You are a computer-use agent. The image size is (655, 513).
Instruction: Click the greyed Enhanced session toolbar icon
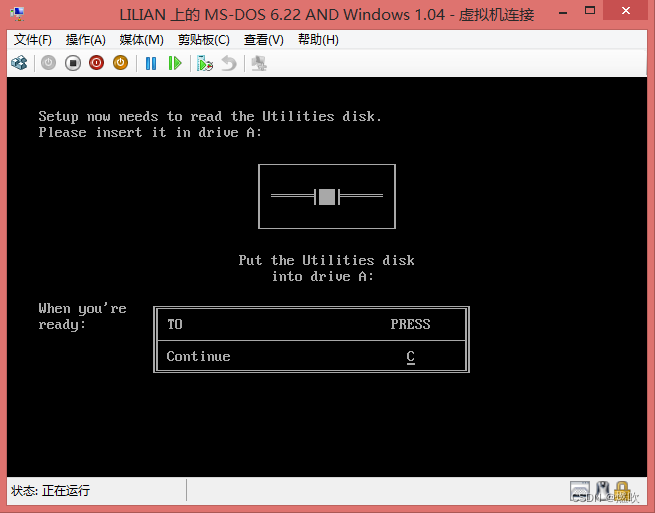259,63
